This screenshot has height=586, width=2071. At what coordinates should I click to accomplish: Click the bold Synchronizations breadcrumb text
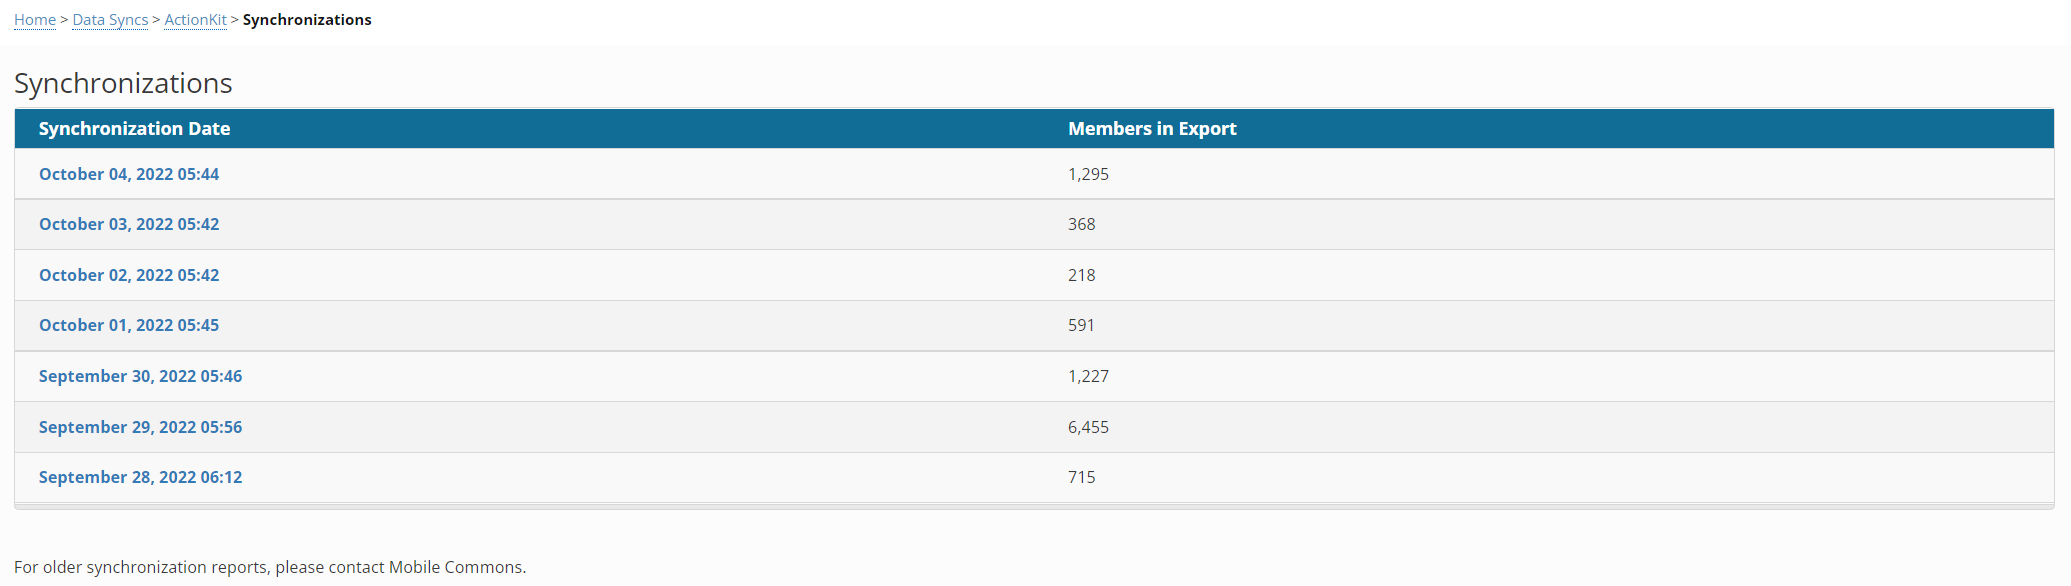coord(307,20)
